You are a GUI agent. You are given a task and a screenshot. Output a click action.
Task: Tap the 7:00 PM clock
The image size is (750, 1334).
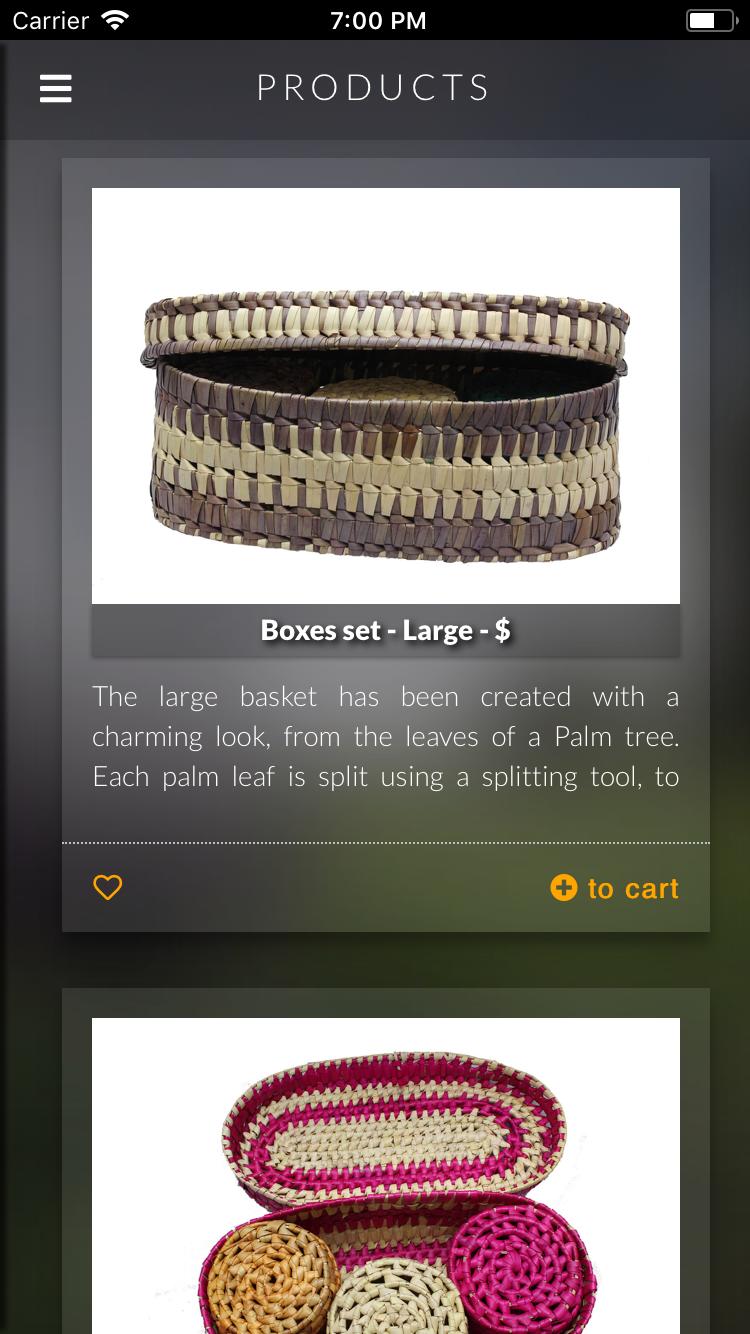tap(378, 20)
